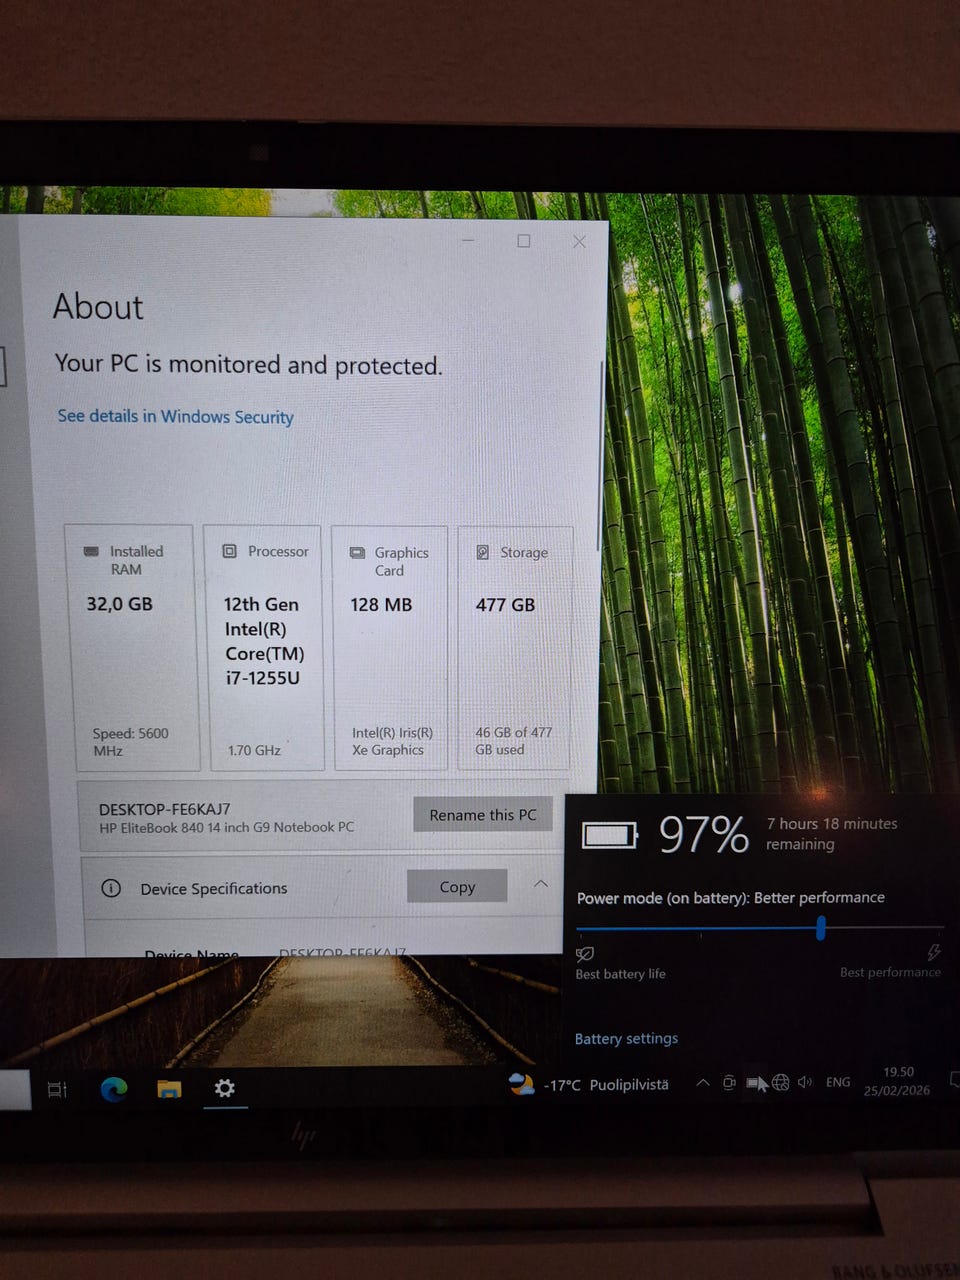Click the Speed: 5600 MHz text

pyautogui.click(x=130, y=741)
